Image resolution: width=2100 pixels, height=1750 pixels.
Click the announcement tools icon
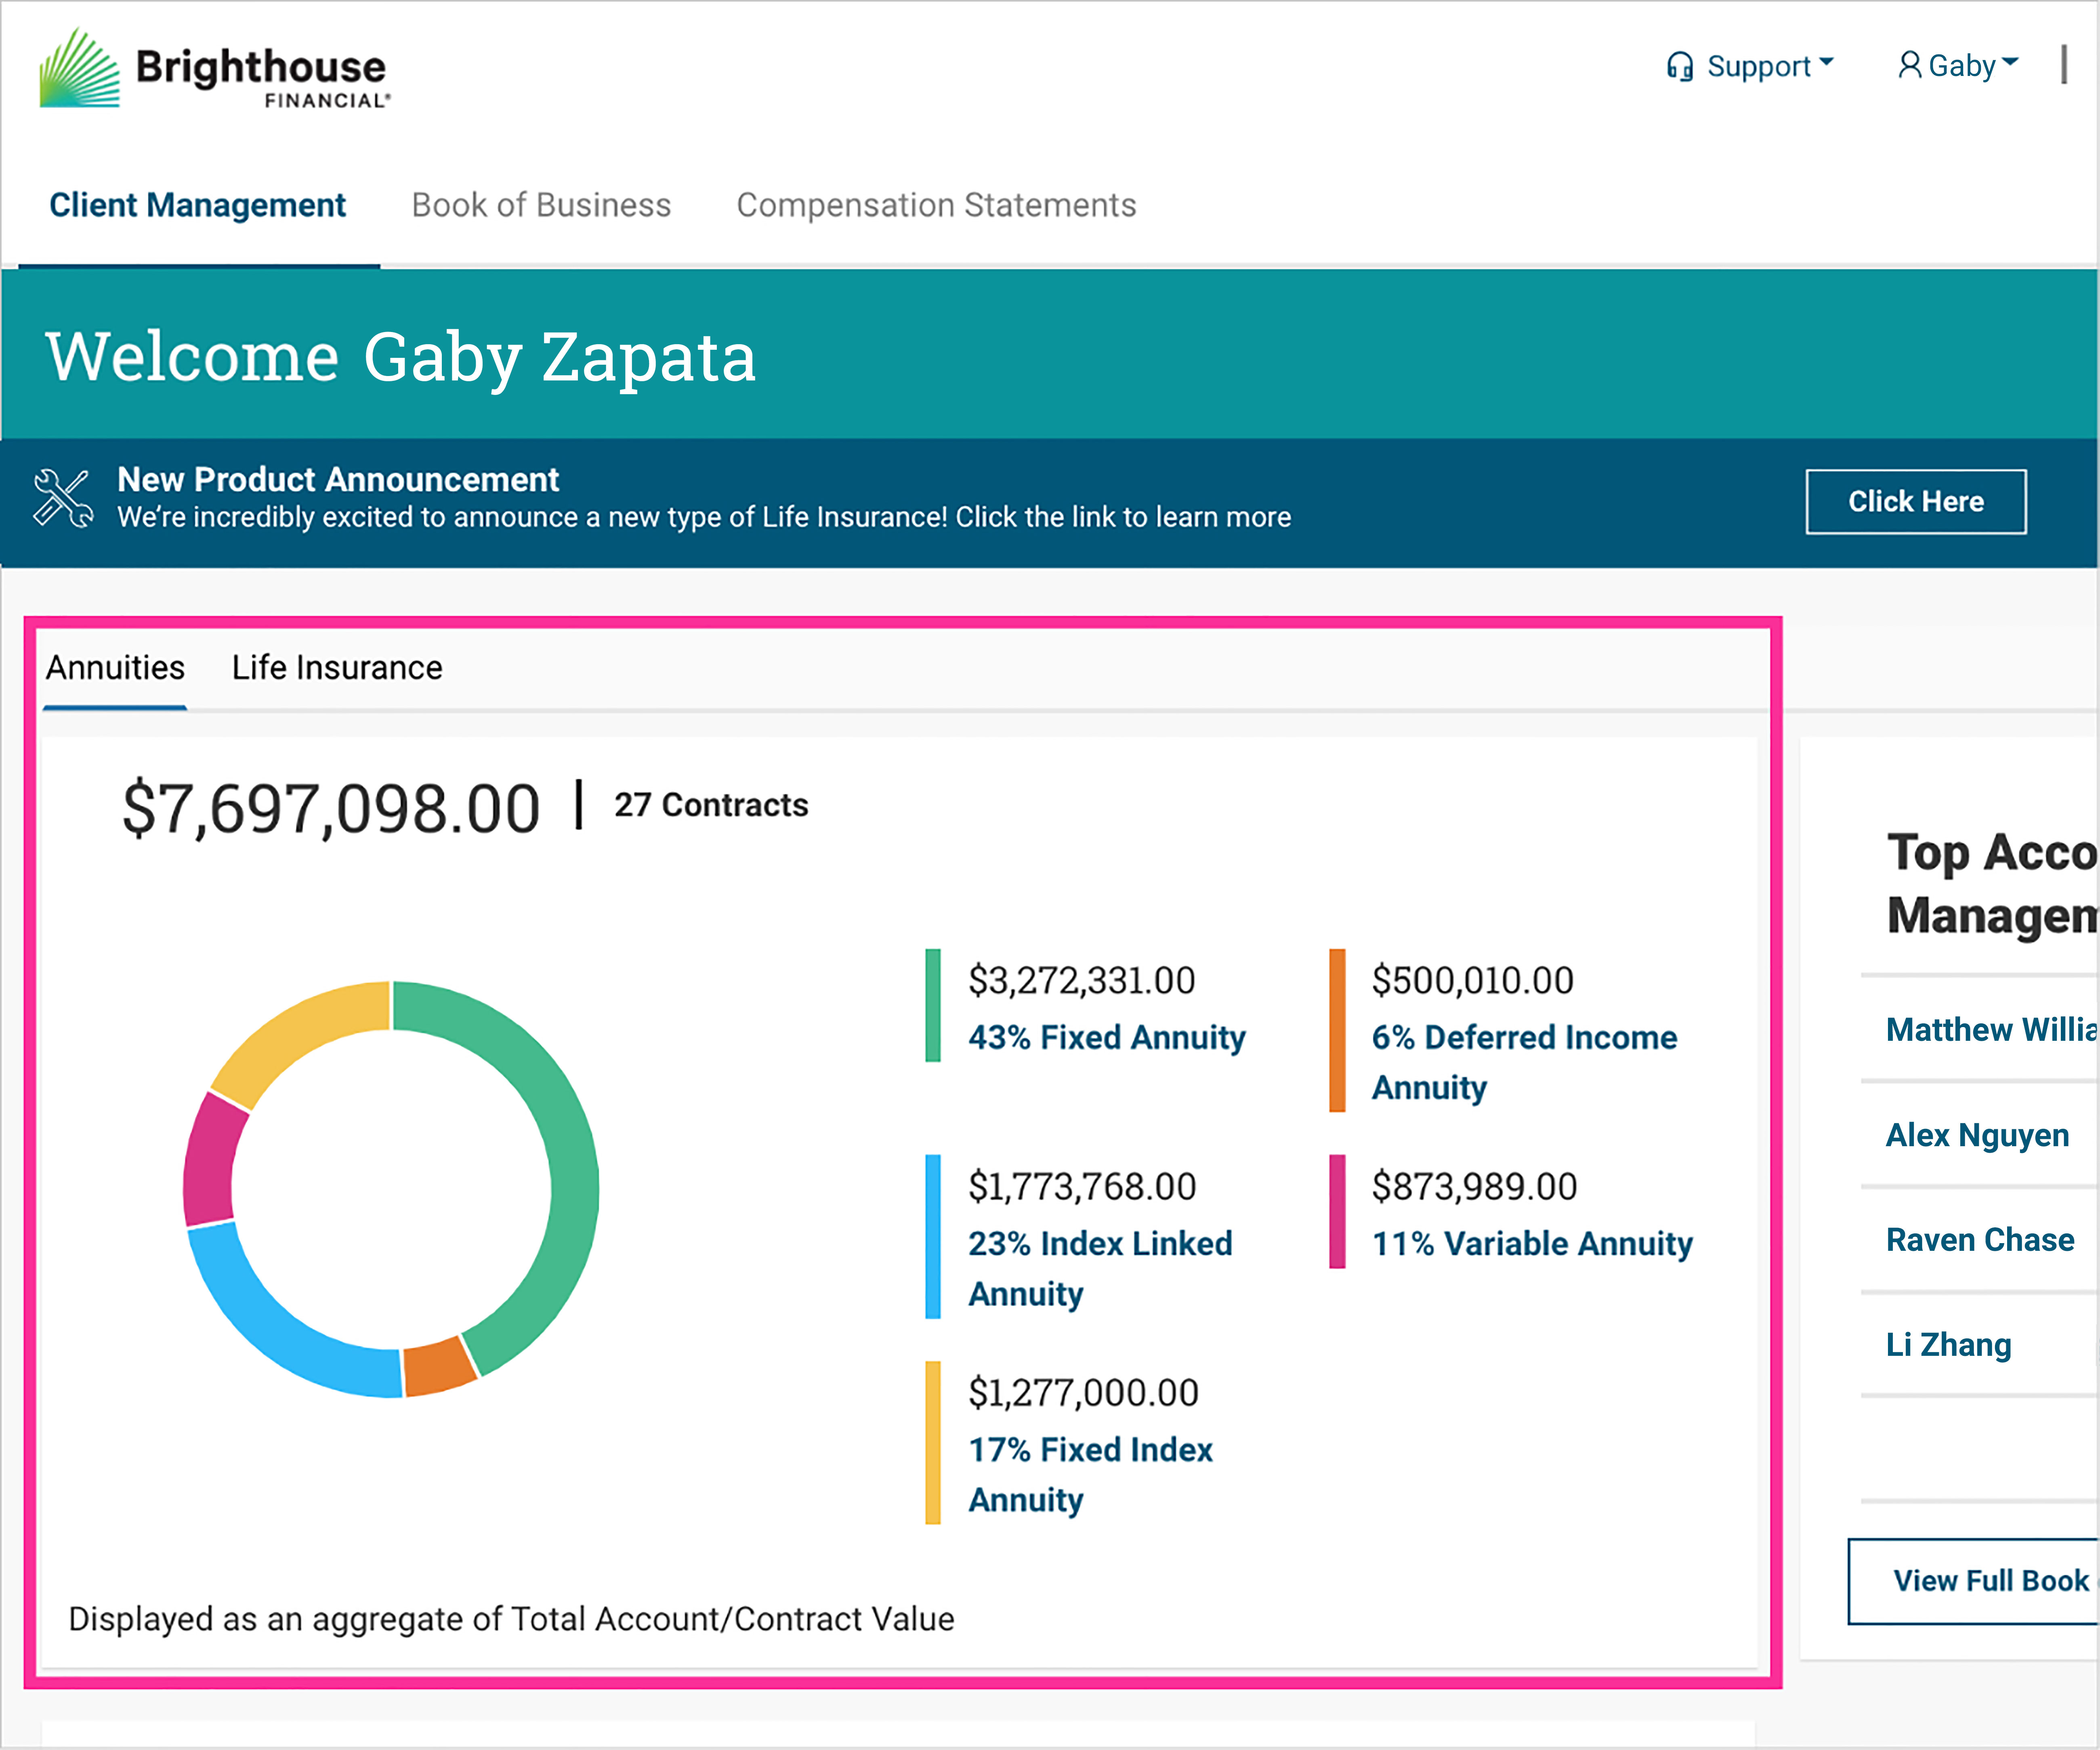pos(62,498)
